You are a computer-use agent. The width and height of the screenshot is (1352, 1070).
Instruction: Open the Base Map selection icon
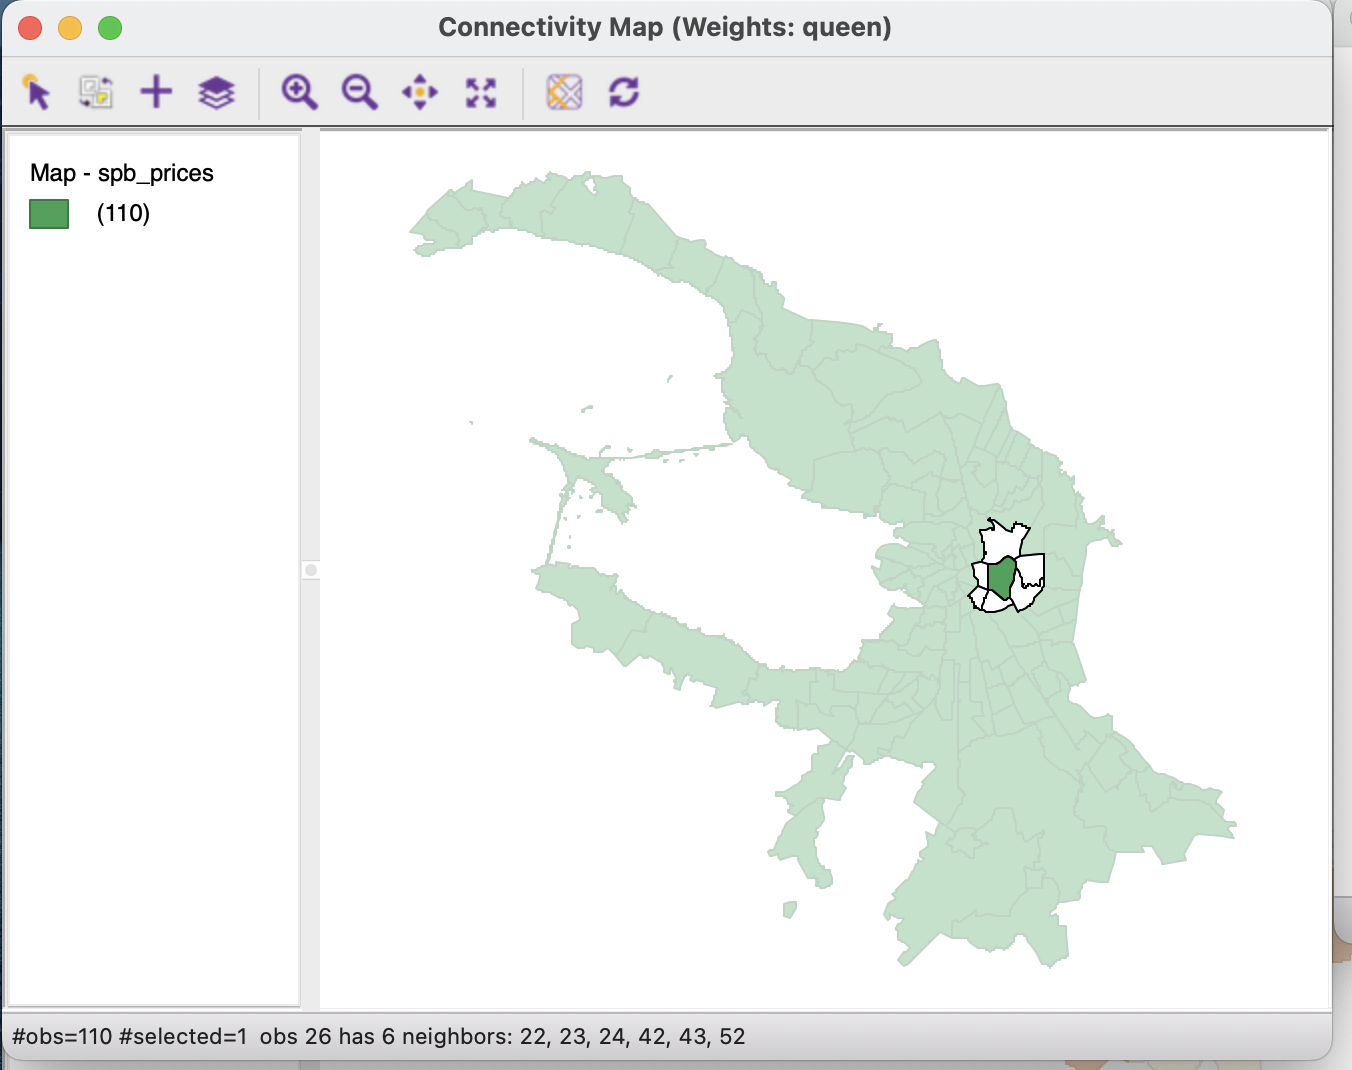pos(564,92)
